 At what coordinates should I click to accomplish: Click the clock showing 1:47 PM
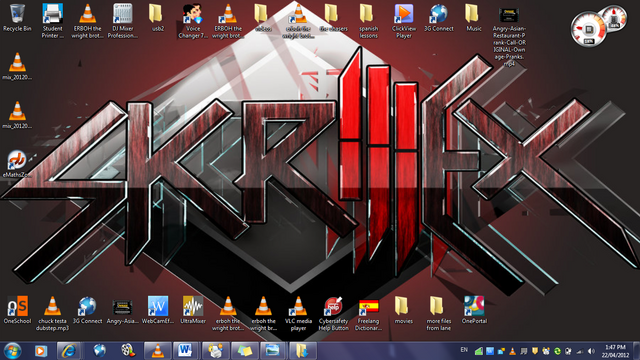pyautogui.click(x=615, y=351)
